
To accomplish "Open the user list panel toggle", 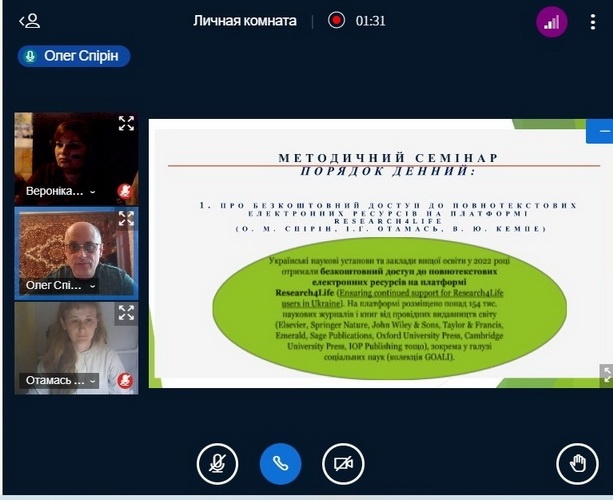I will [x=29, y=21].
